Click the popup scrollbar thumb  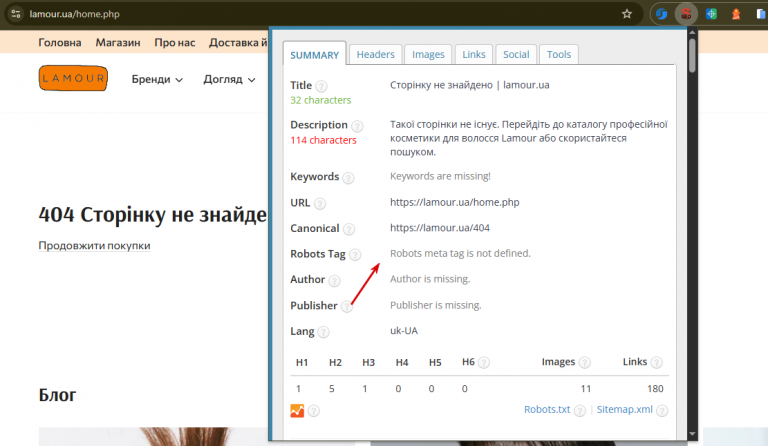coord(692,55)
